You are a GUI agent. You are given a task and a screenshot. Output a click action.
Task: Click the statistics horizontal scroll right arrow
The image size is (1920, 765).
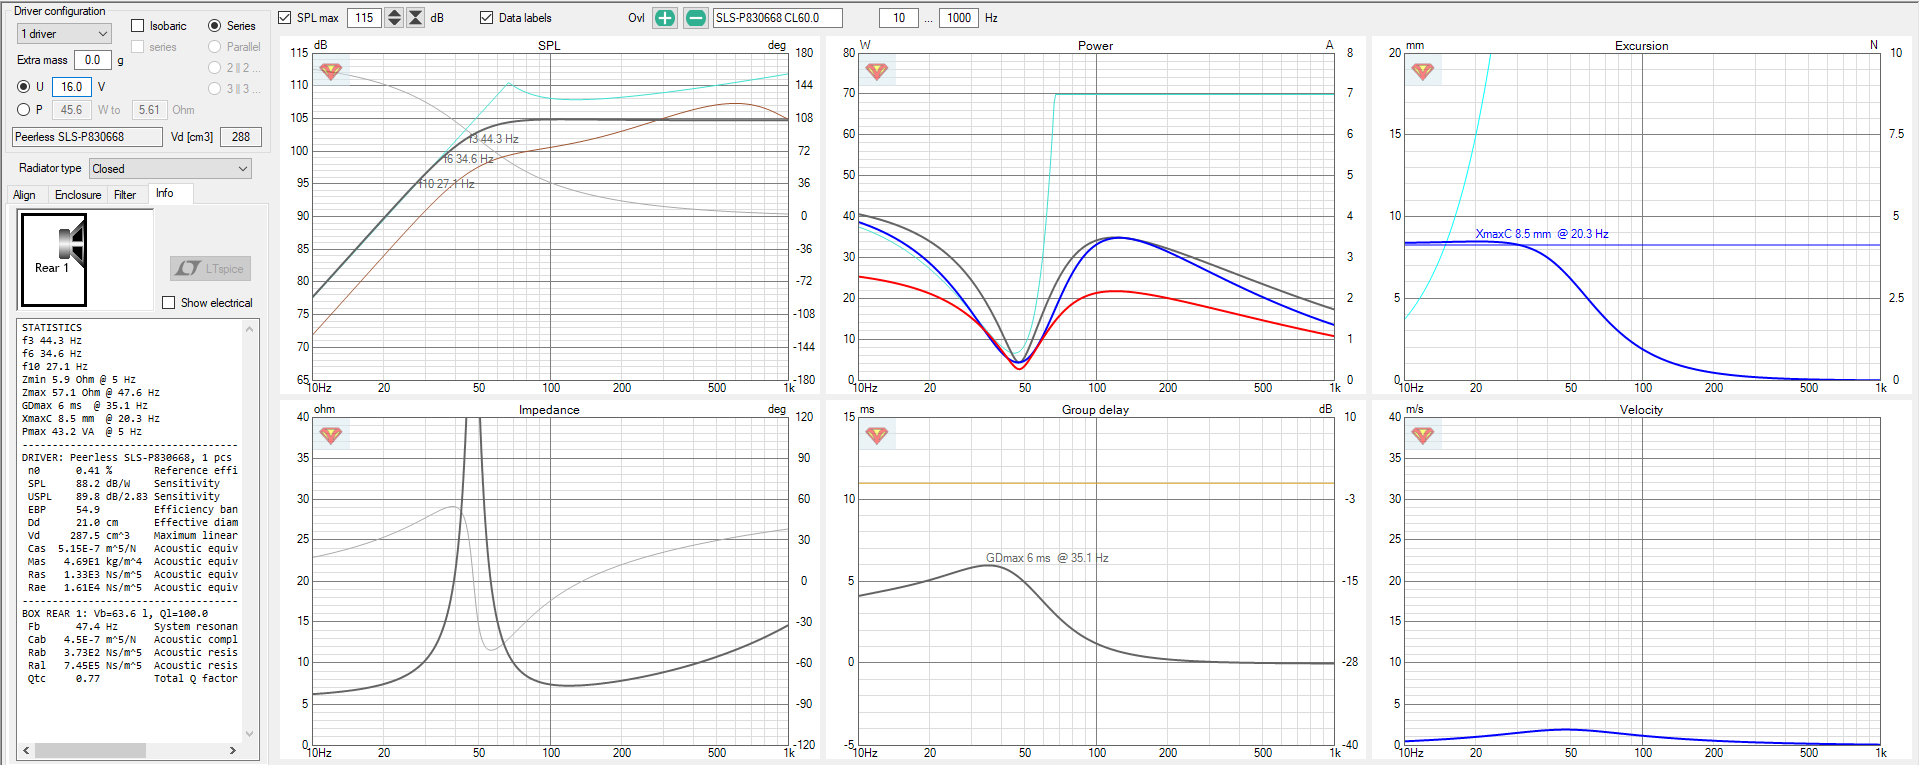[x=233, y=750]
